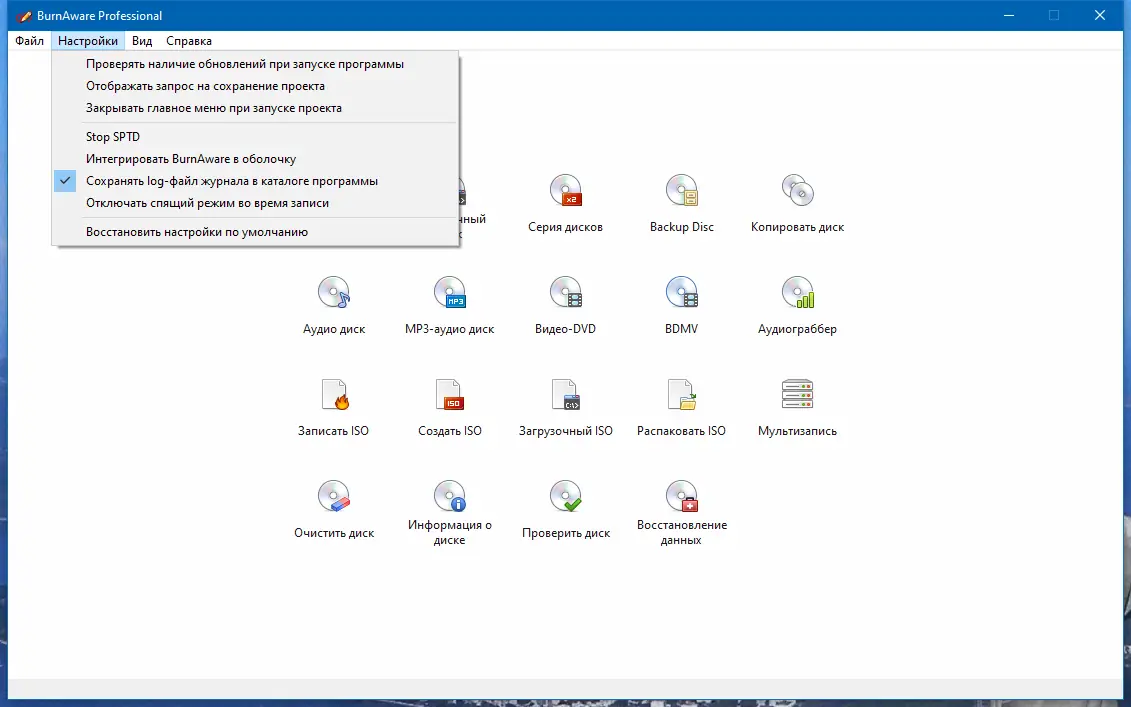Click the Backup Disc label
The width and height of the screenshot is (1131, 707).
tap(682, 227)
